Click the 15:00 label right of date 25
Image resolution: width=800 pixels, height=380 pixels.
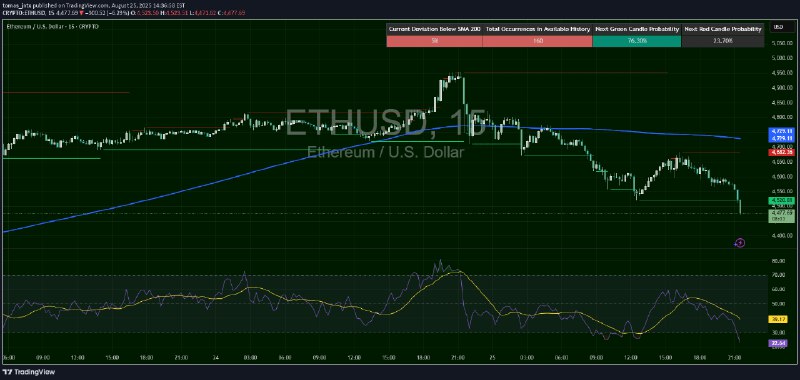coord(666,358)
